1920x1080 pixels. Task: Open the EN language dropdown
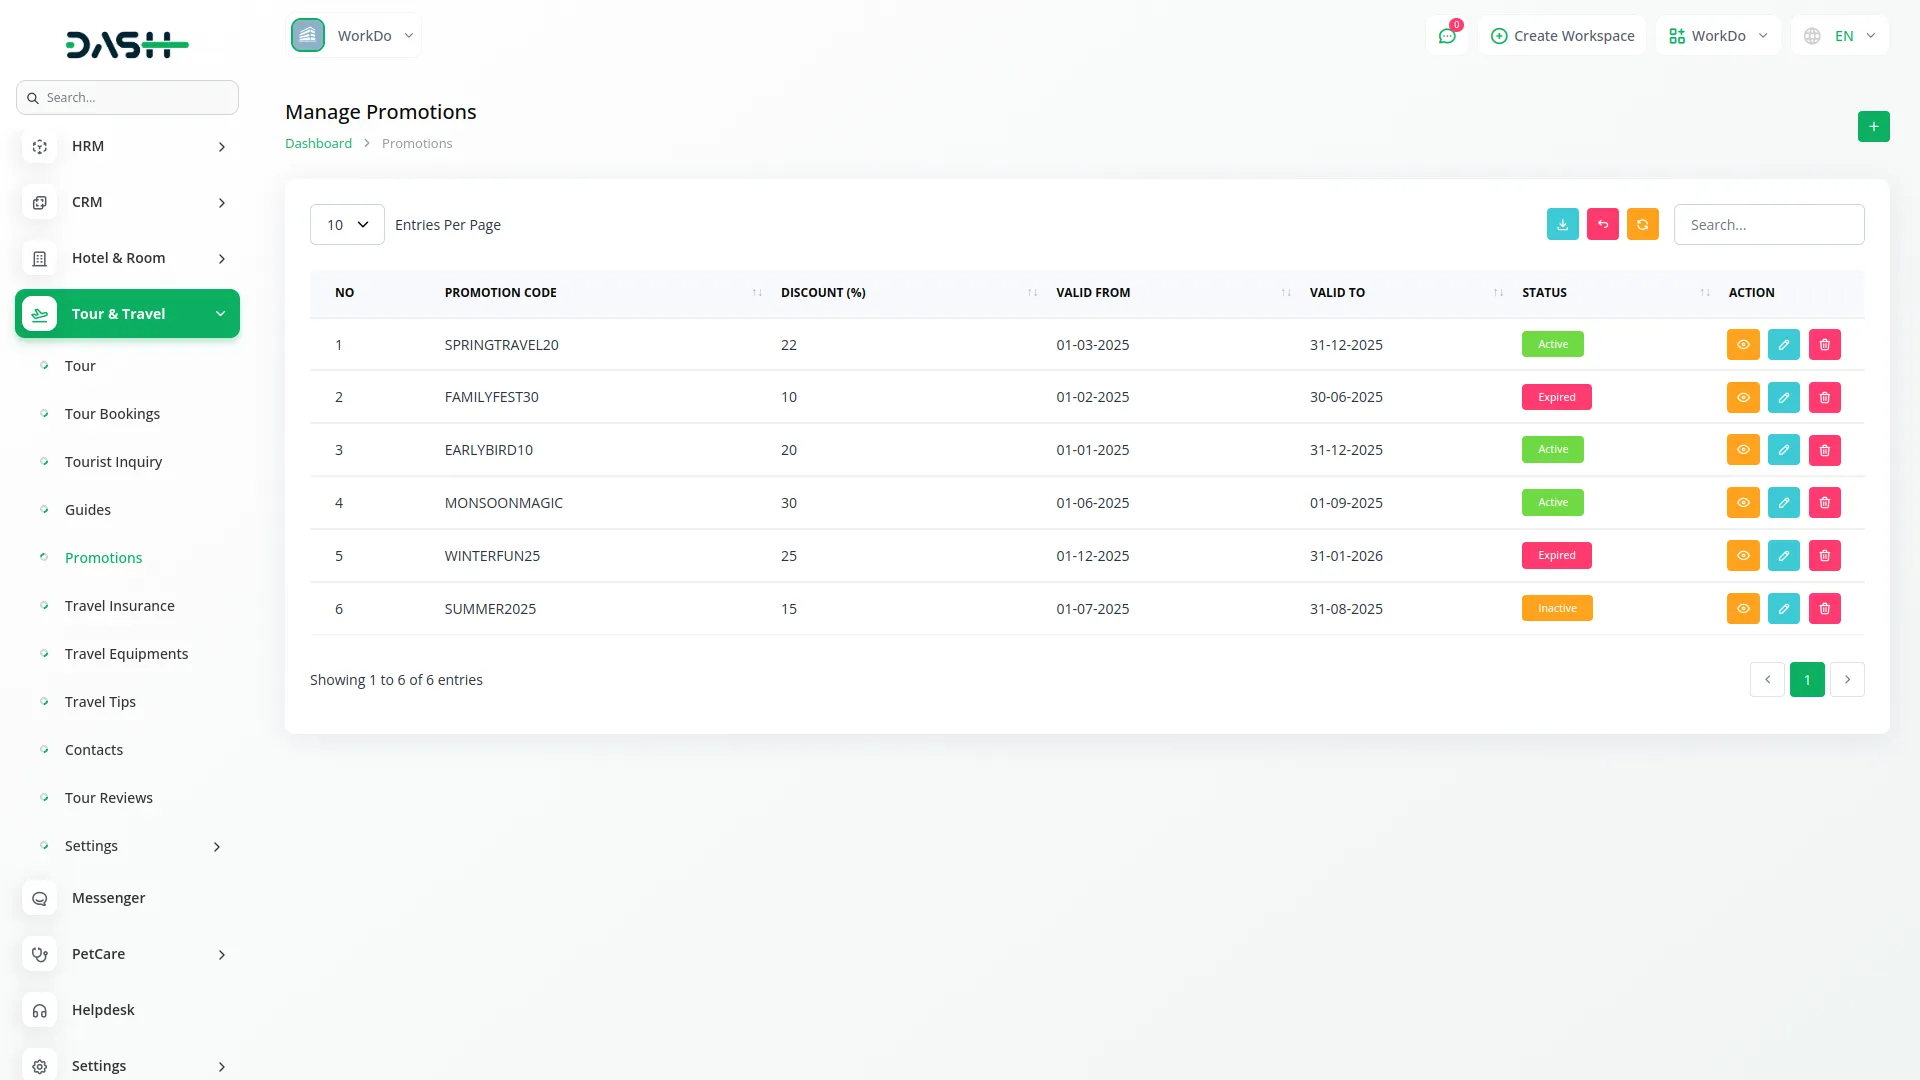click(1842, 36)
